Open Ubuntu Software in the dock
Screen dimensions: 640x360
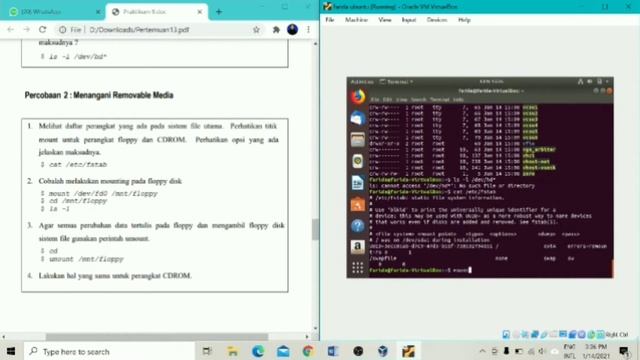click(x=358, y=204)
